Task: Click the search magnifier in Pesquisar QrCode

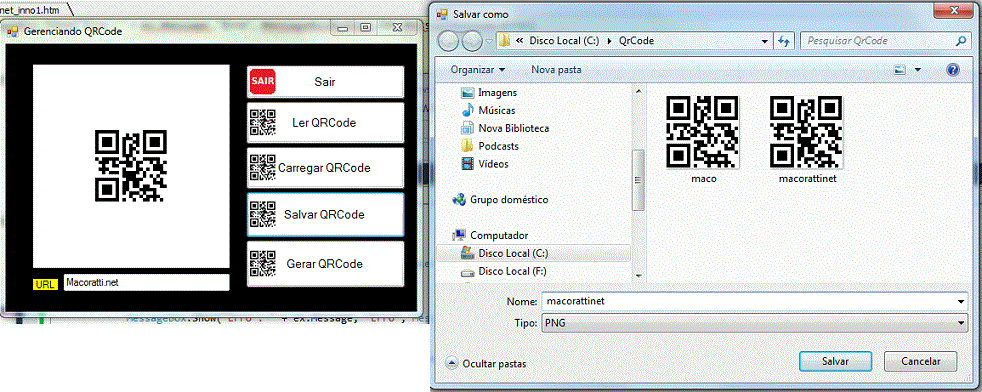Action: pyautogui.click(x=961, y=41)
